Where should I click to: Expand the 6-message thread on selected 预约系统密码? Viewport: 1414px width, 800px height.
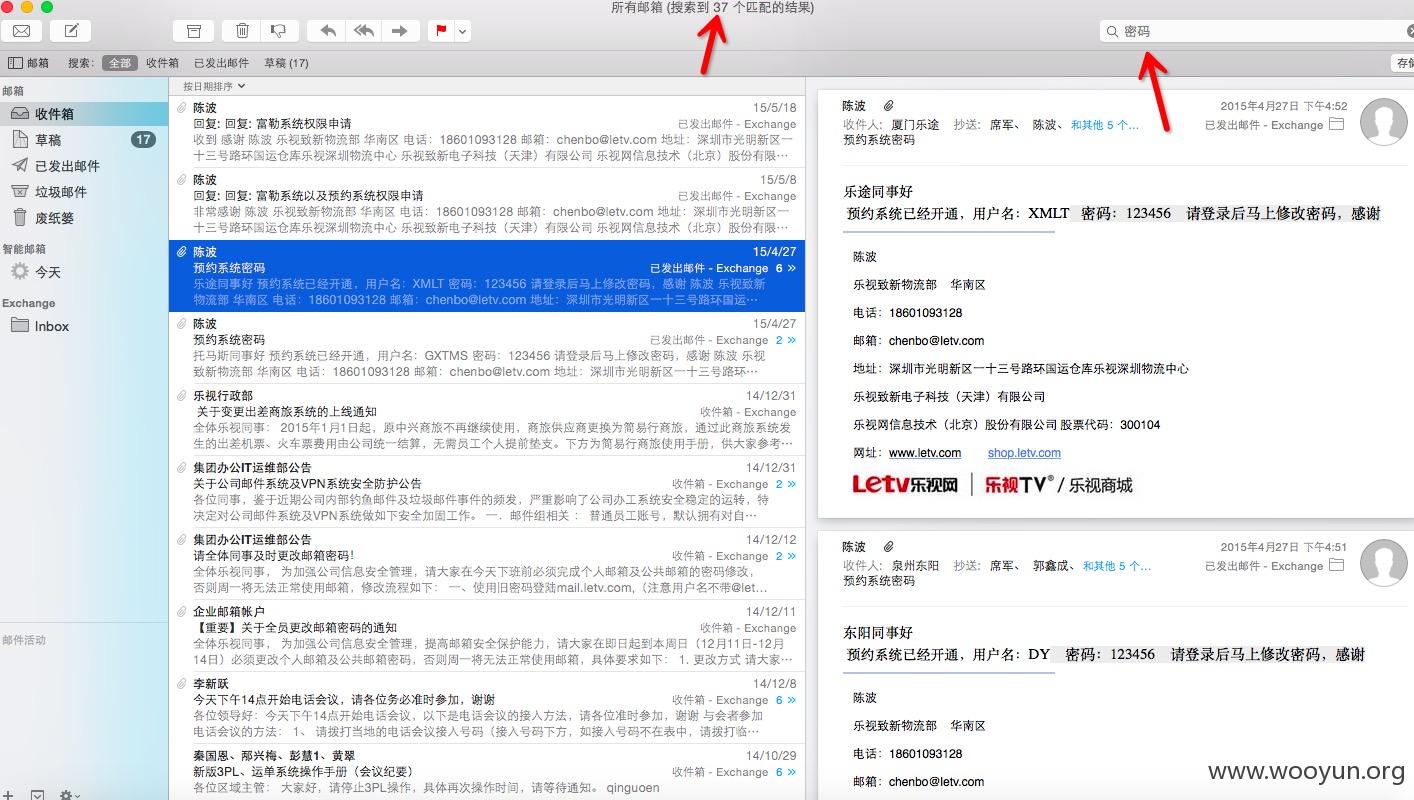click(x=785, y=268)
